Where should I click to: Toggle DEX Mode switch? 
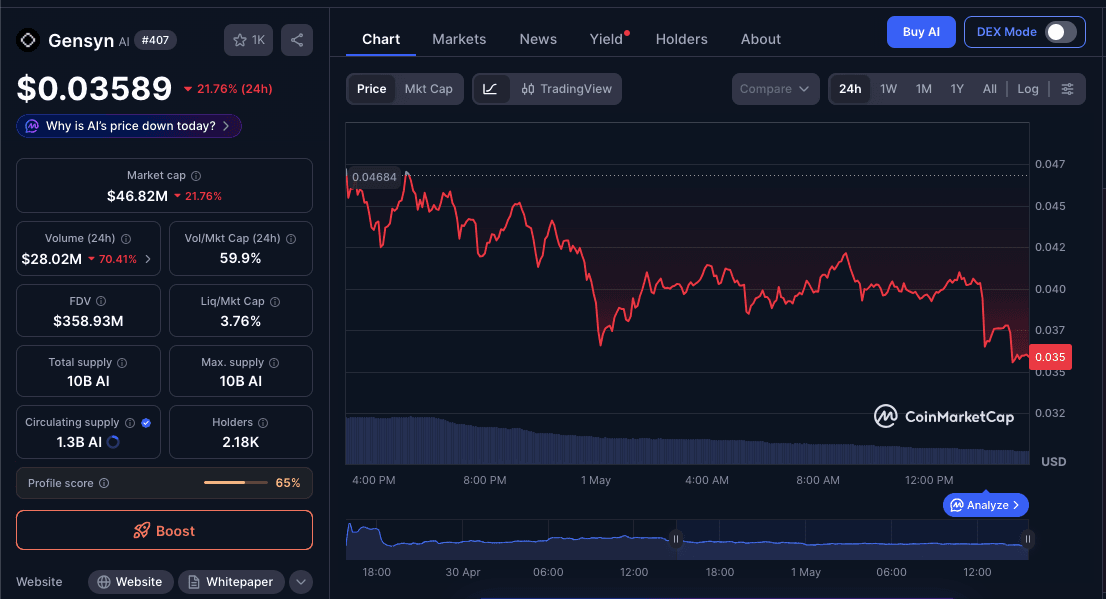1061,32
